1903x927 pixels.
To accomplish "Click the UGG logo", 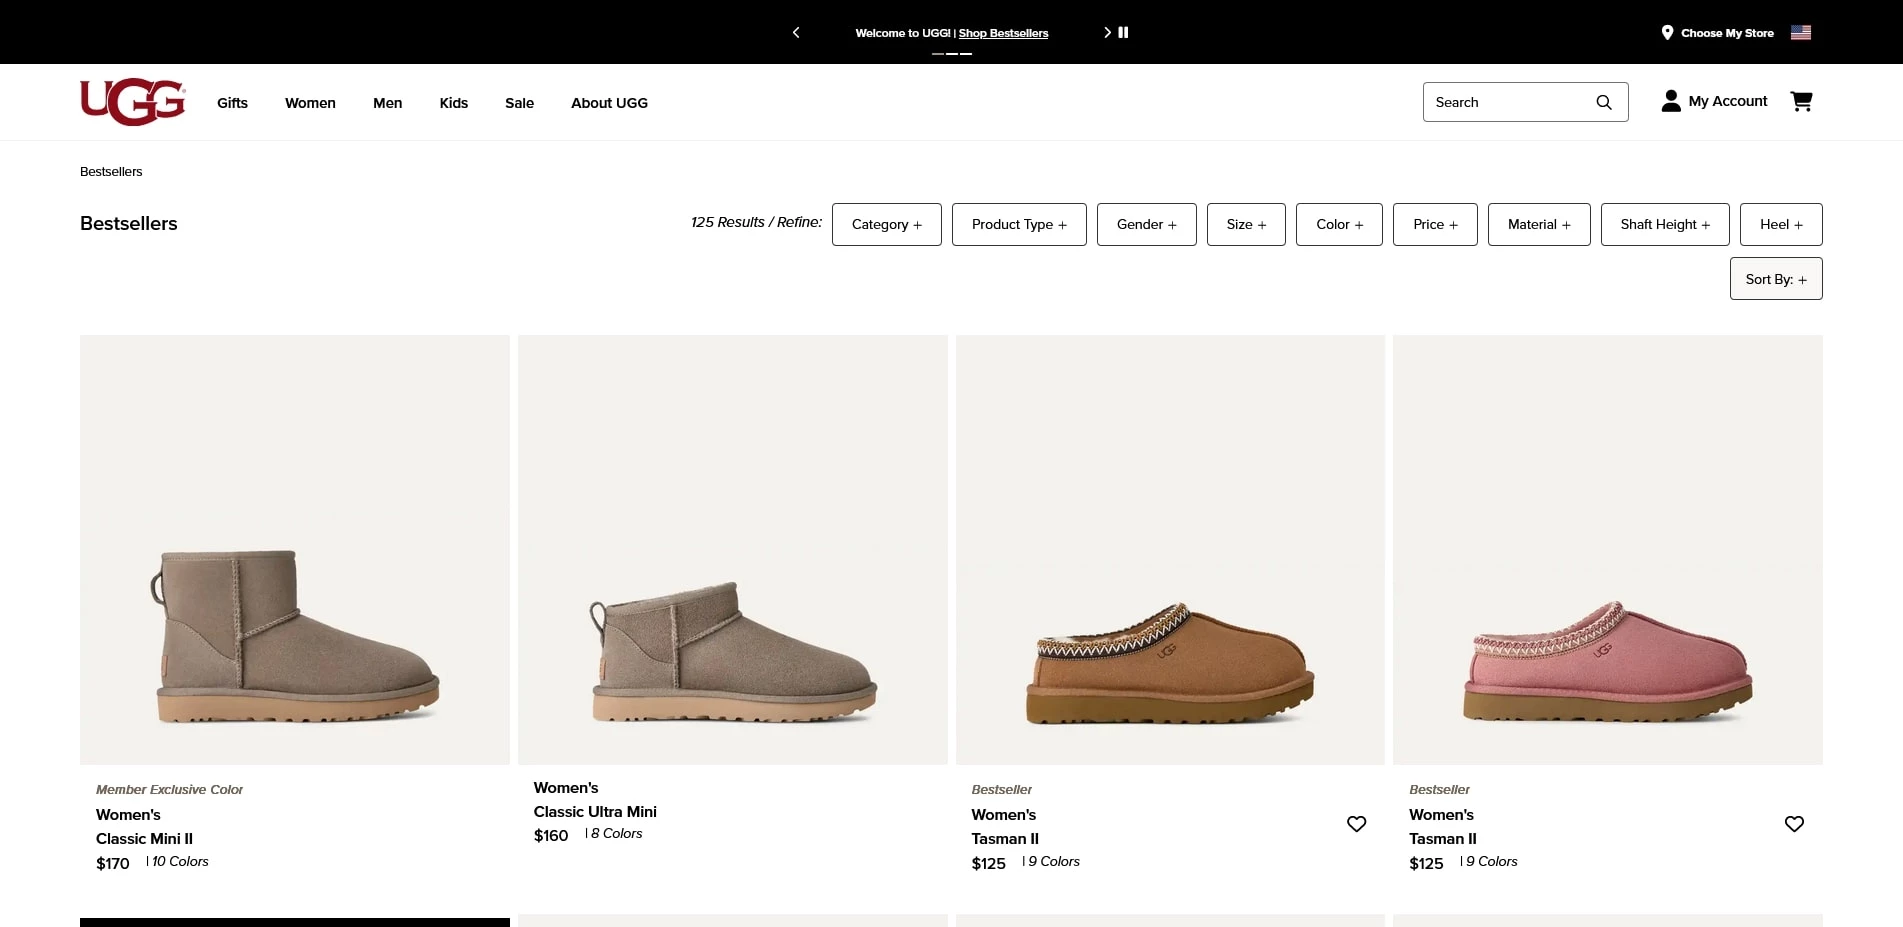I will (x=131, y=101).
